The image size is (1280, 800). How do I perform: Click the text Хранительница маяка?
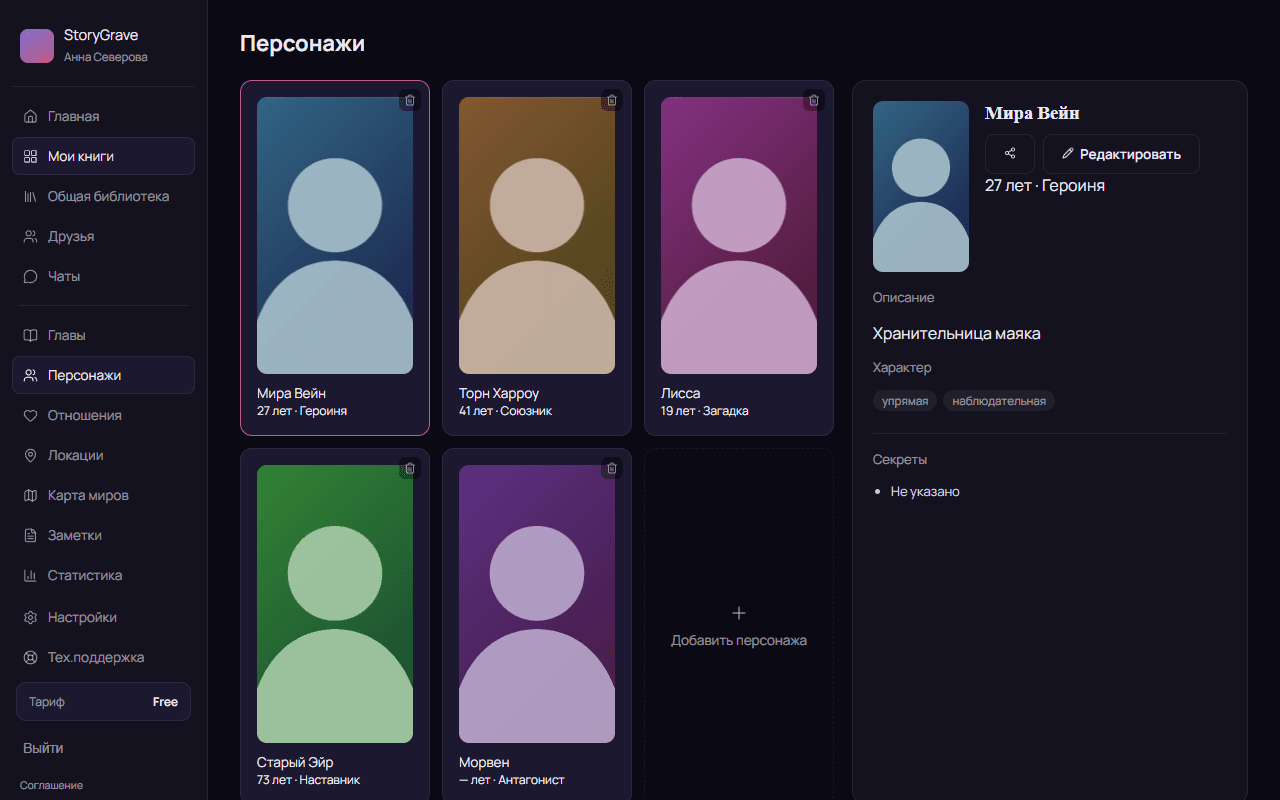957,333
